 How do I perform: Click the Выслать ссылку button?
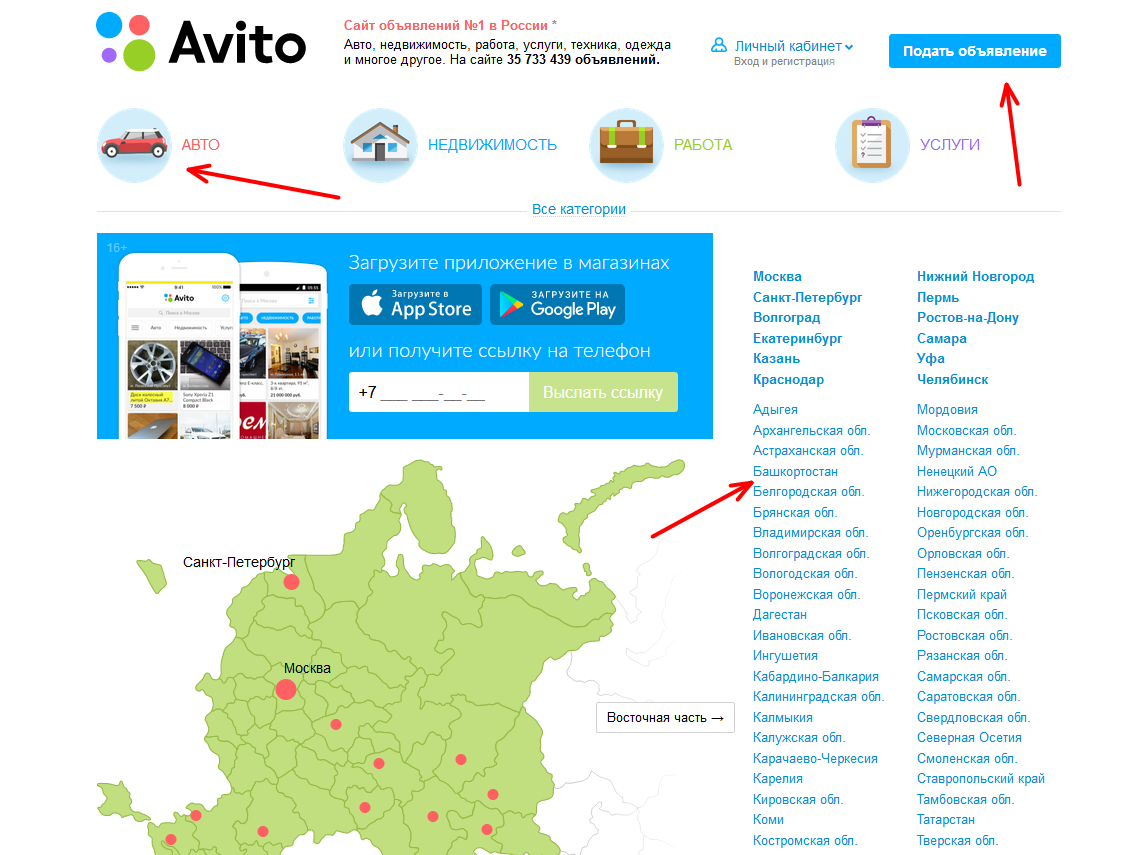pyautogui.click(x=603, y=392)
